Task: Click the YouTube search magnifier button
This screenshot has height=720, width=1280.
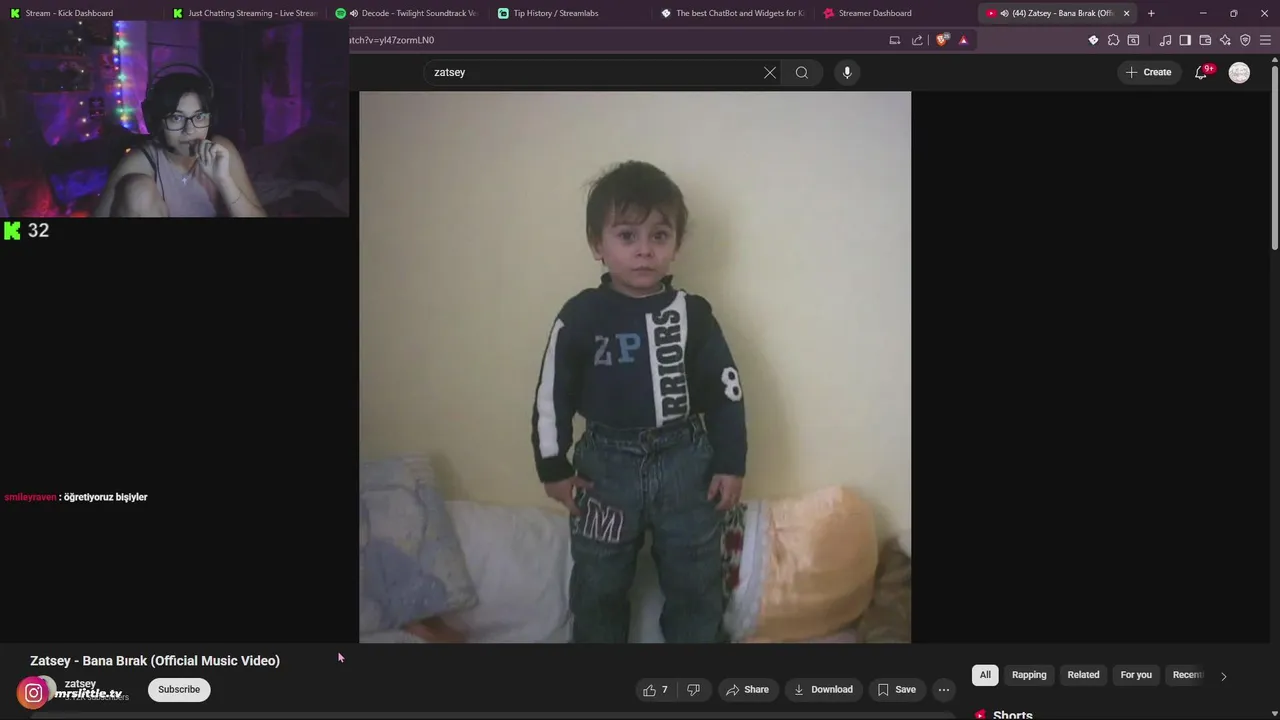Action: pos(802,72)
